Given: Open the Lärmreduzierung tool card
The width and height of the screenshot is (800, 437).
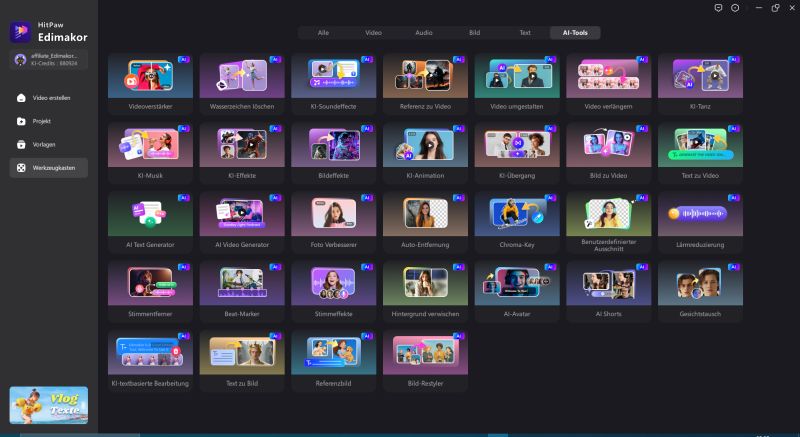Looking at the screenshot, I should point(700,218).
